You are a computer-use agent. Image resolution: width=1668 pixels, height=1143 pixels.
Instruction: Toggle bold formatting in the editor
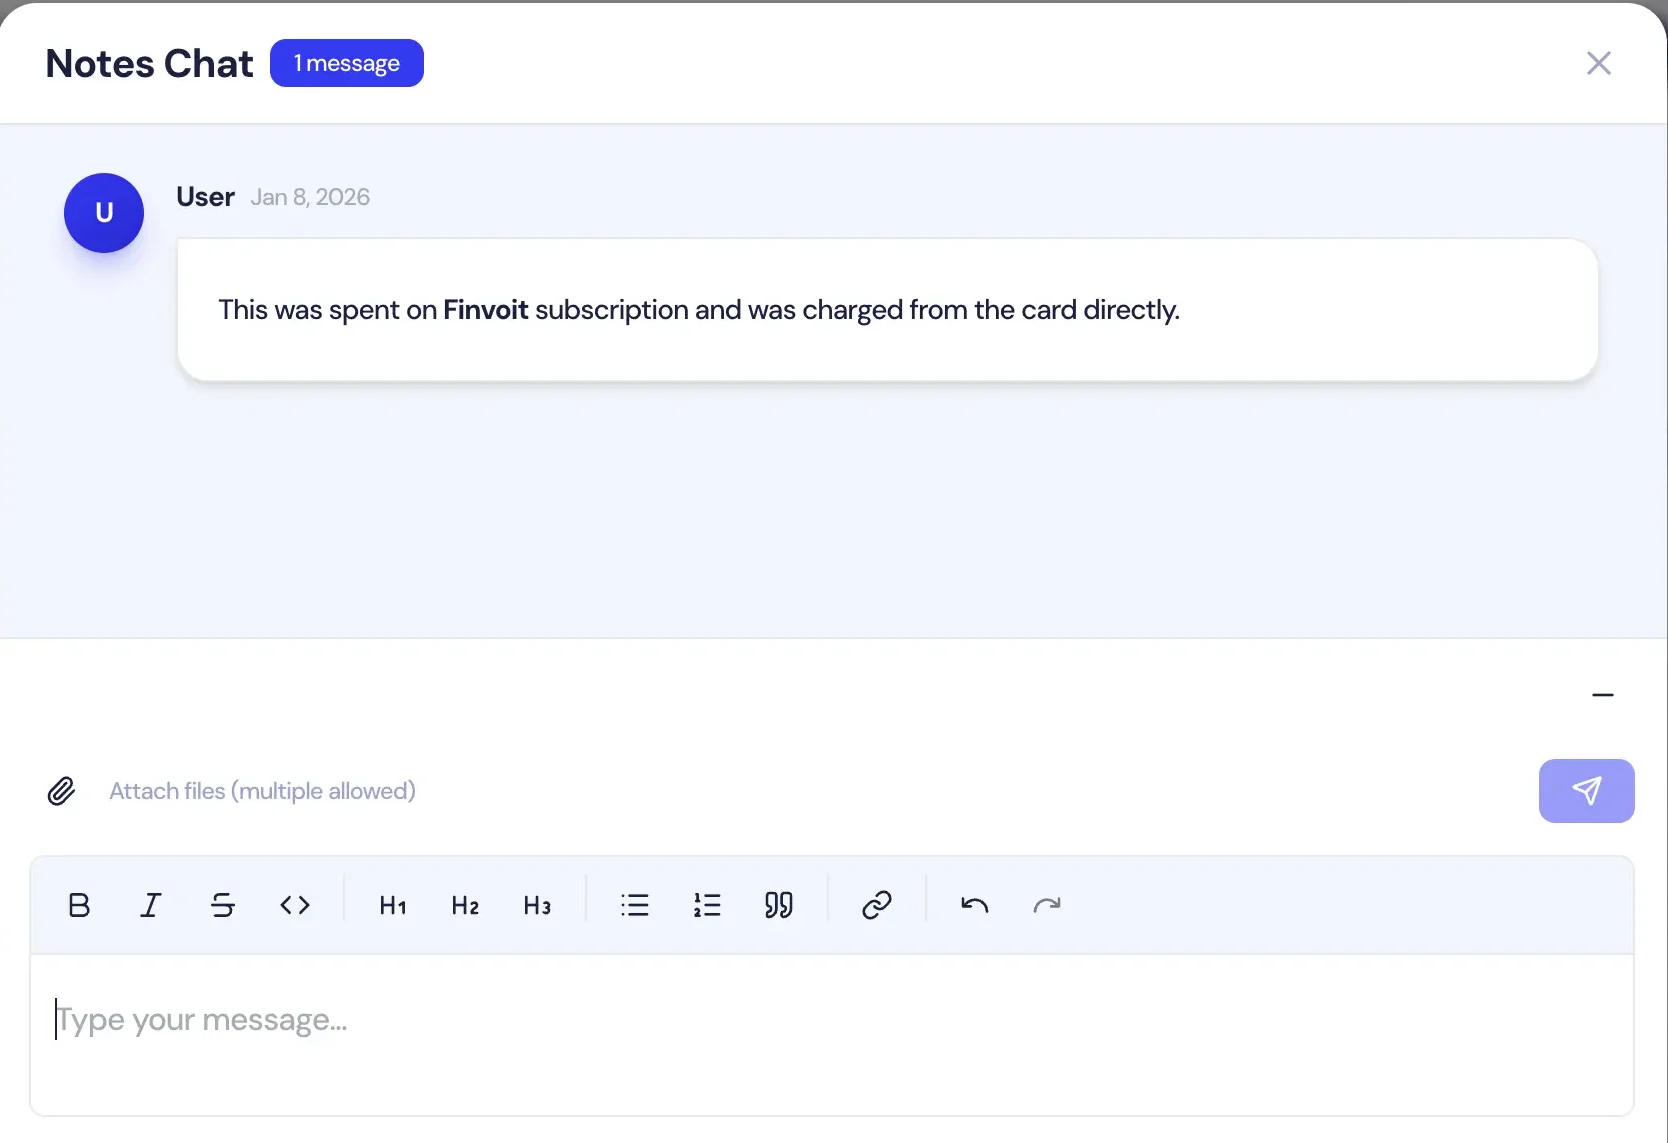click(x=79, y=905)
